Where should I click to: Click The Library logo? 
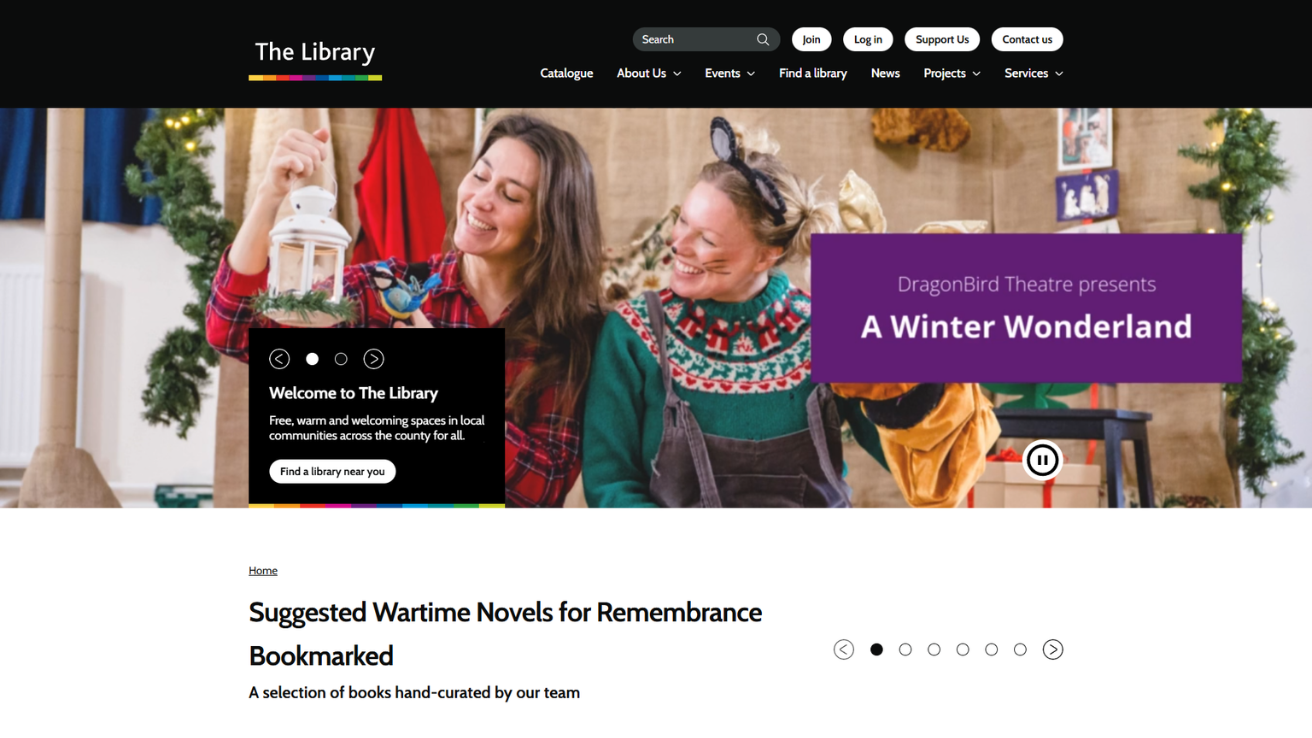coord(315,58)
